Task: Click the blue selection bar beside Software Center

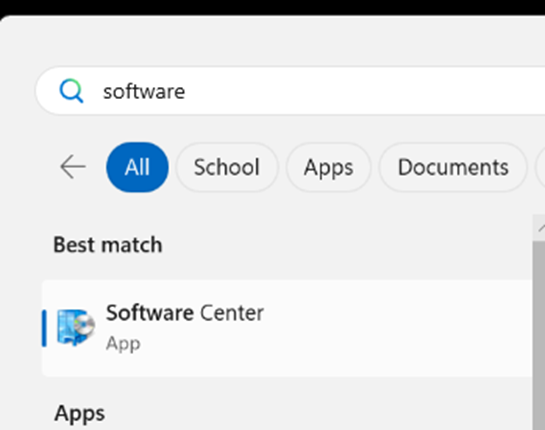Action: pos(44,328)
